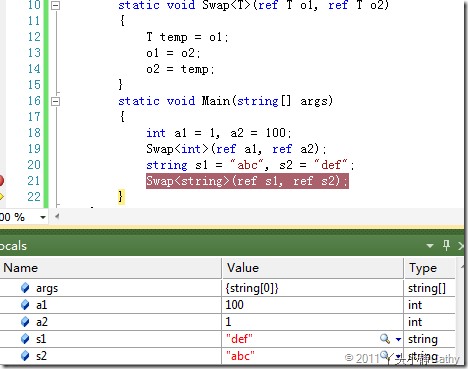This screenshot has width=468, height=369.
Task: Open the Locals window position dropdown arrow
Action: point(430,246)
